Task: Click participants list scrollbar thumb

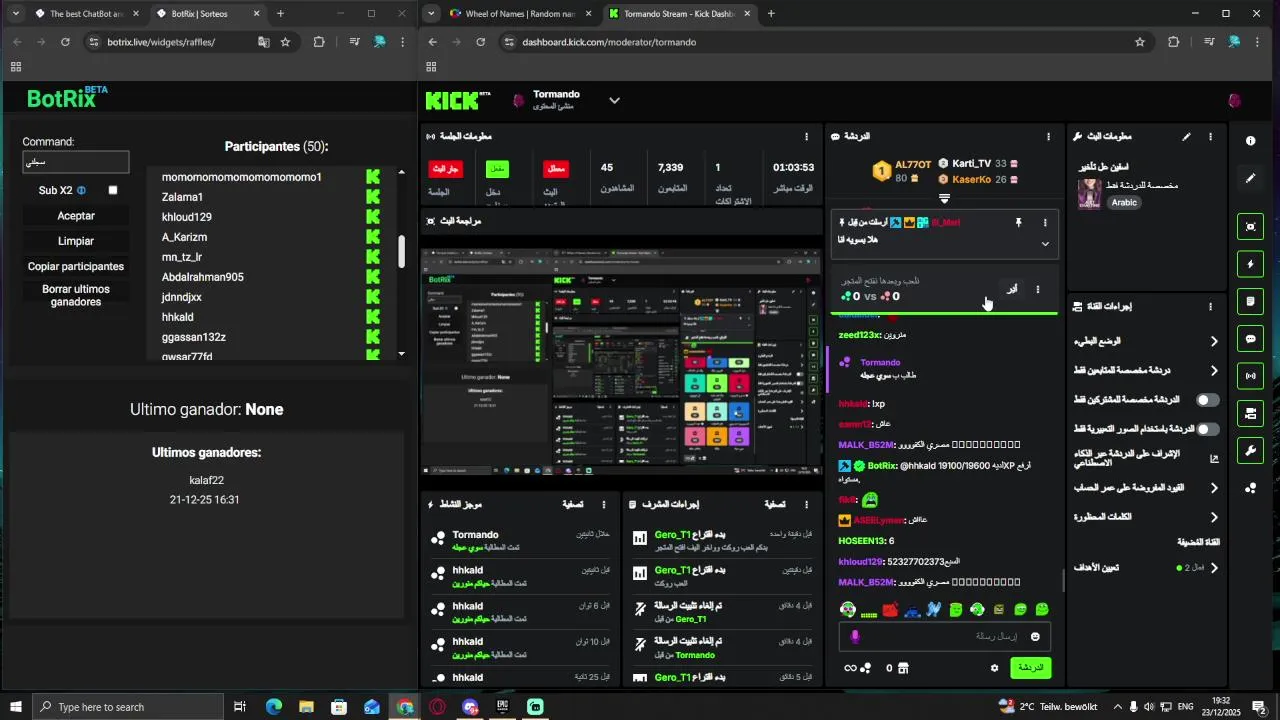Action: tap(402, 252)
